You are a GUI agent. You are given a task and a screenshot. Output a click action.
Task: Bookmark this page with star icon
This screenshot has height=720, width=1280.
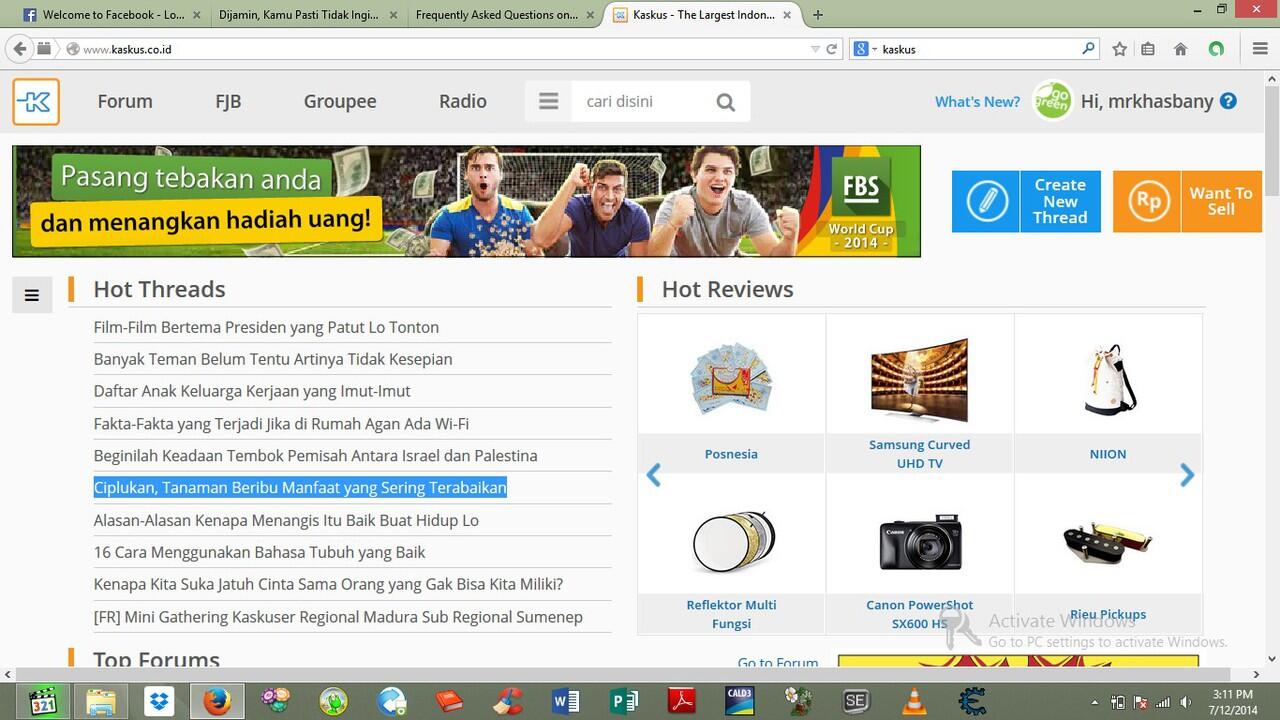pyautogui.click(x=1119, y=48)
